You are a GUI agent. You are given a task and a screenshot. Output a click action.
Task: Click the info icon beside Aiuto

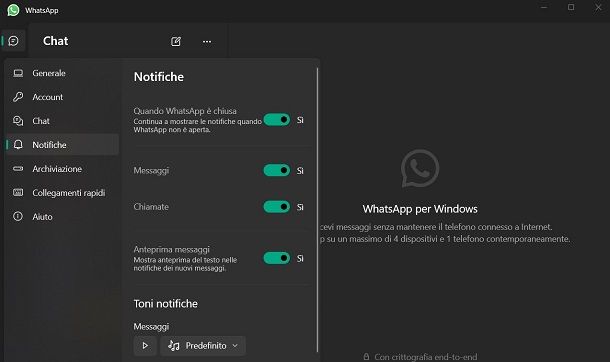pyautogui.click(x=18, y=217)
